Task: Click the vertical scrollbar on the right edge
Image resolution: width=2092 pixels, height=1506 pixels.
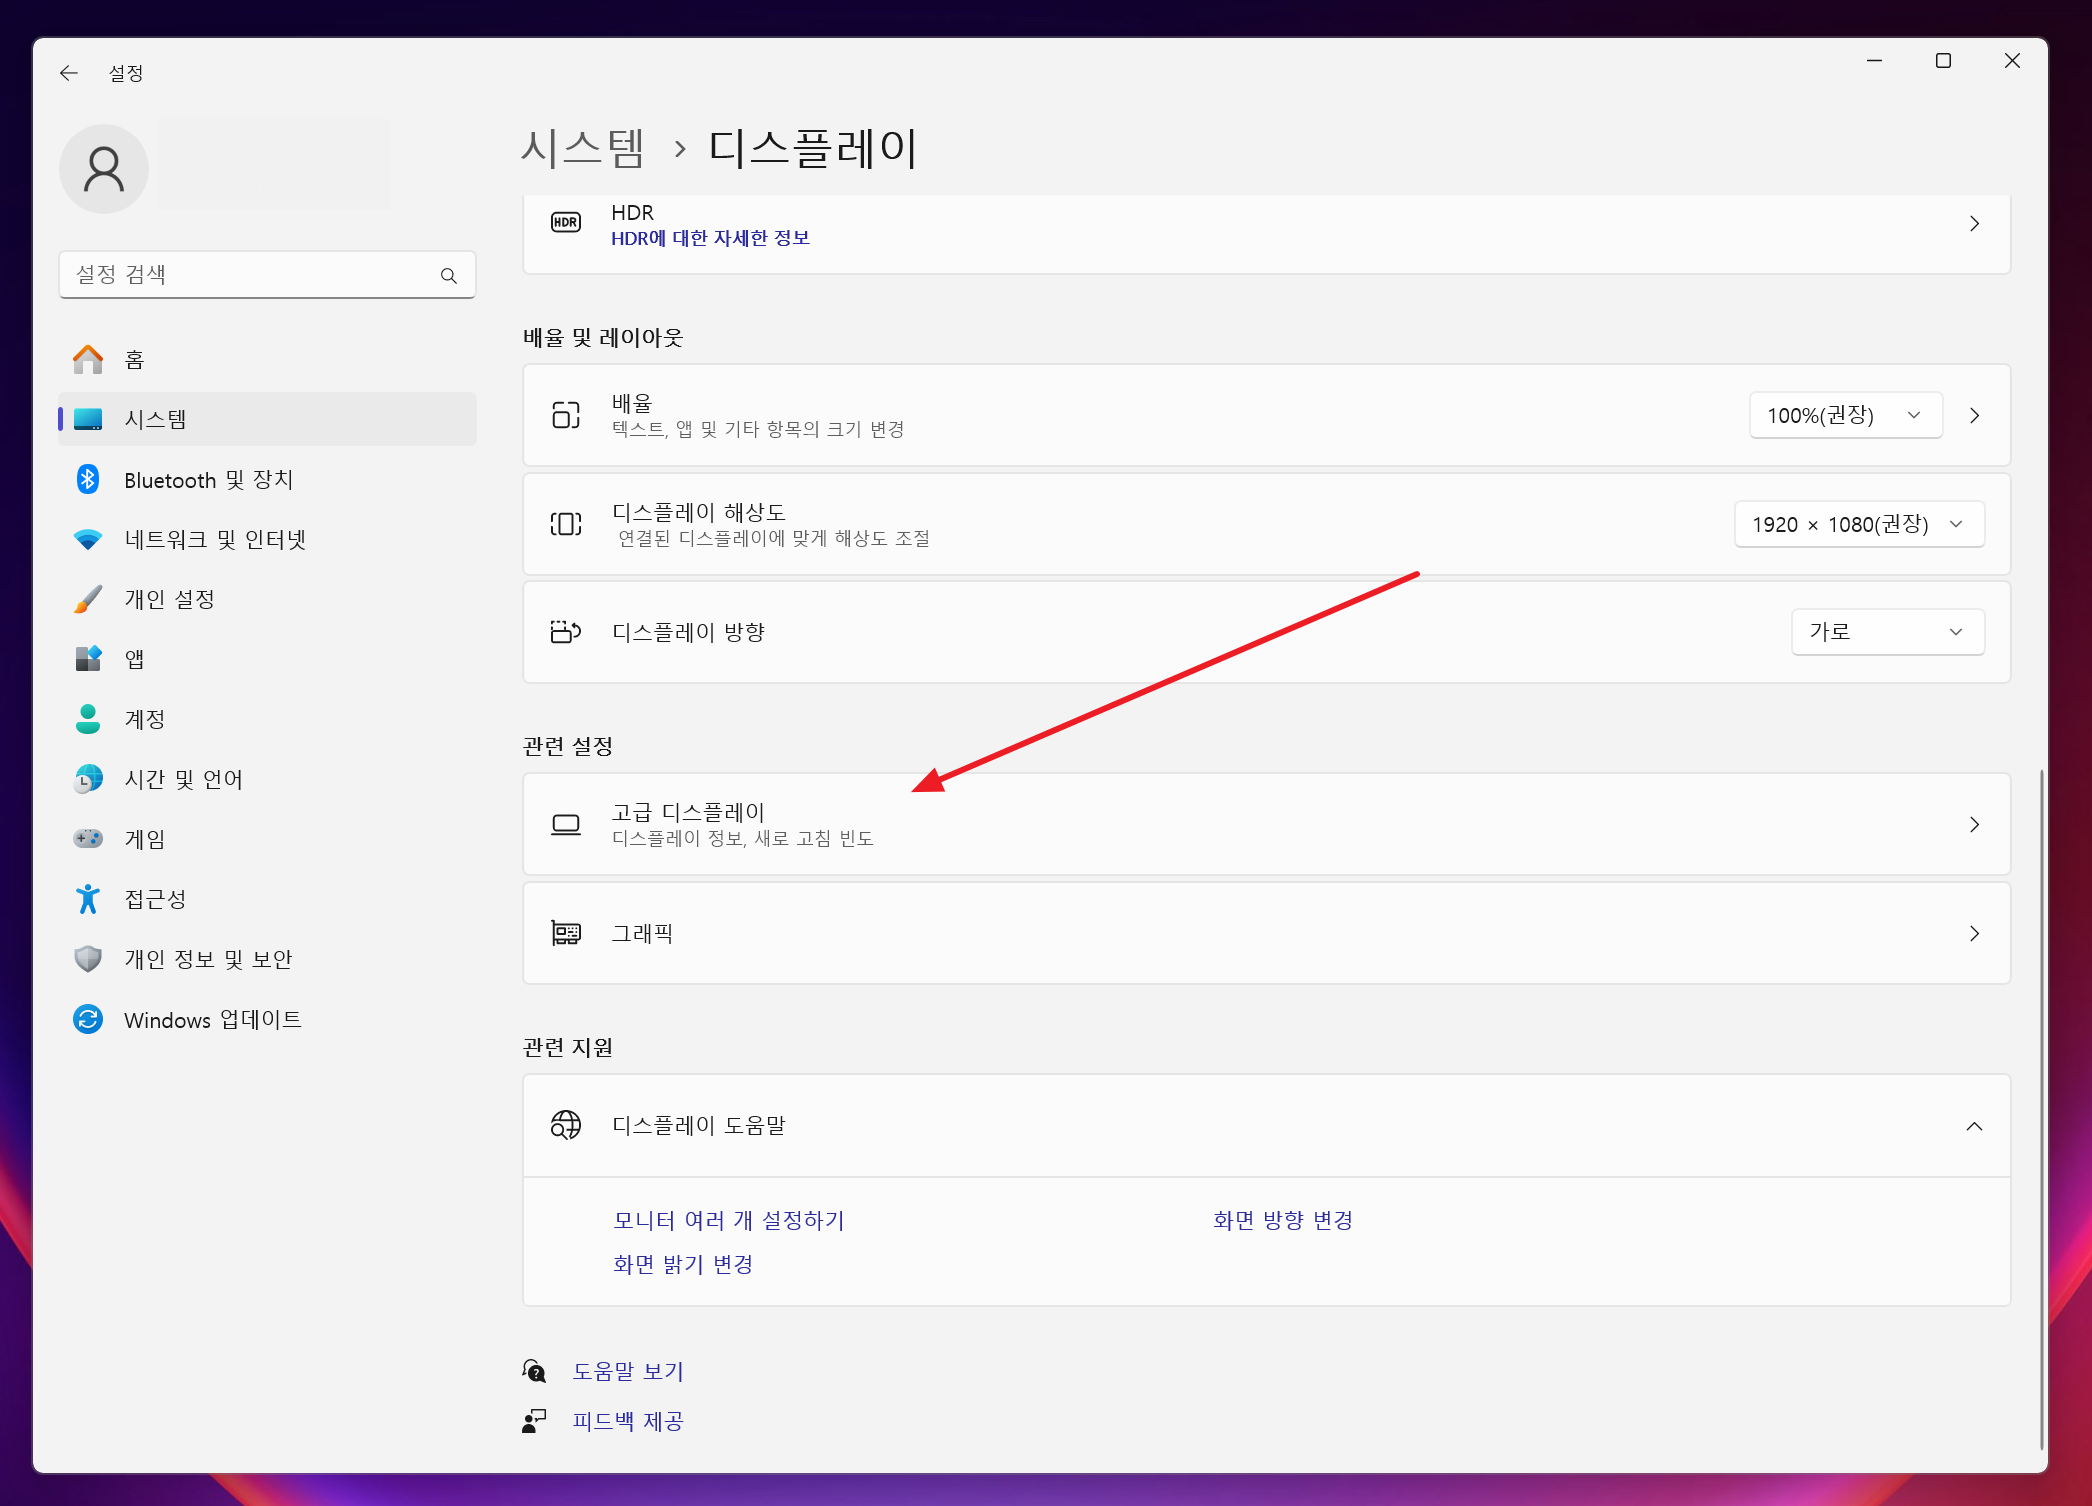Action: click(x=2041, y=1100)
